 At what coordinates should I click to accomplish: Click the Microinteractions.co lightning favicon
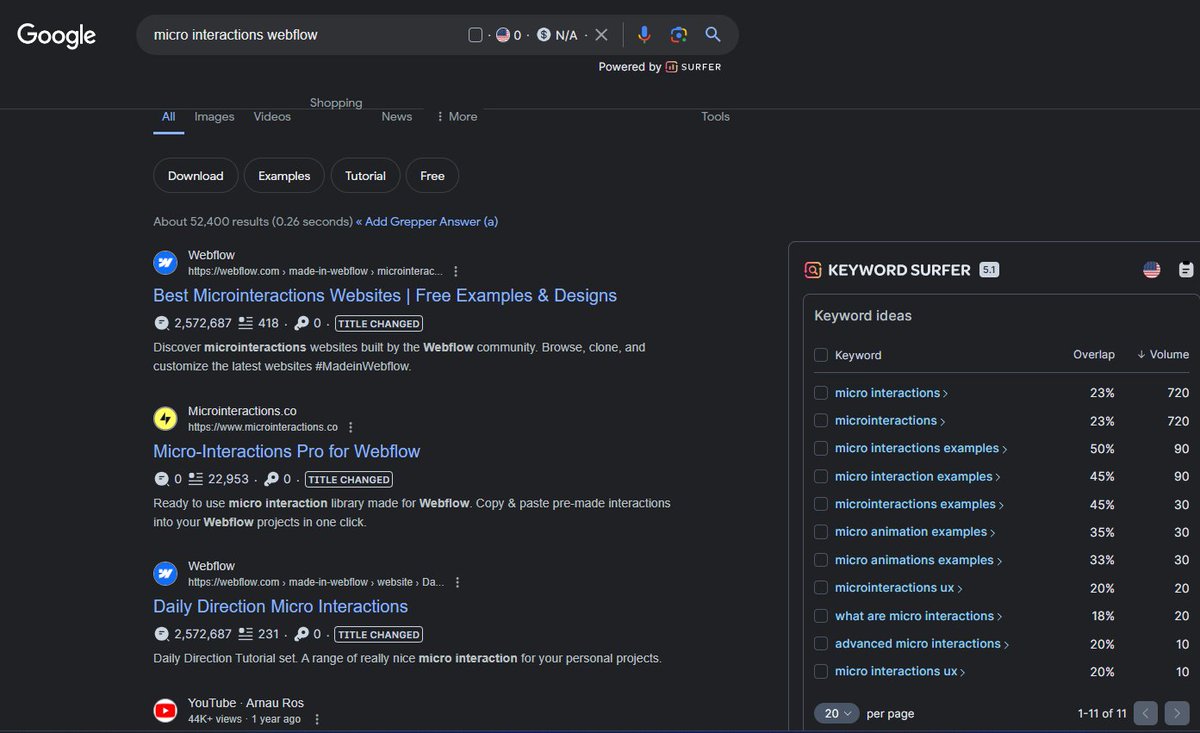[165, 418]
